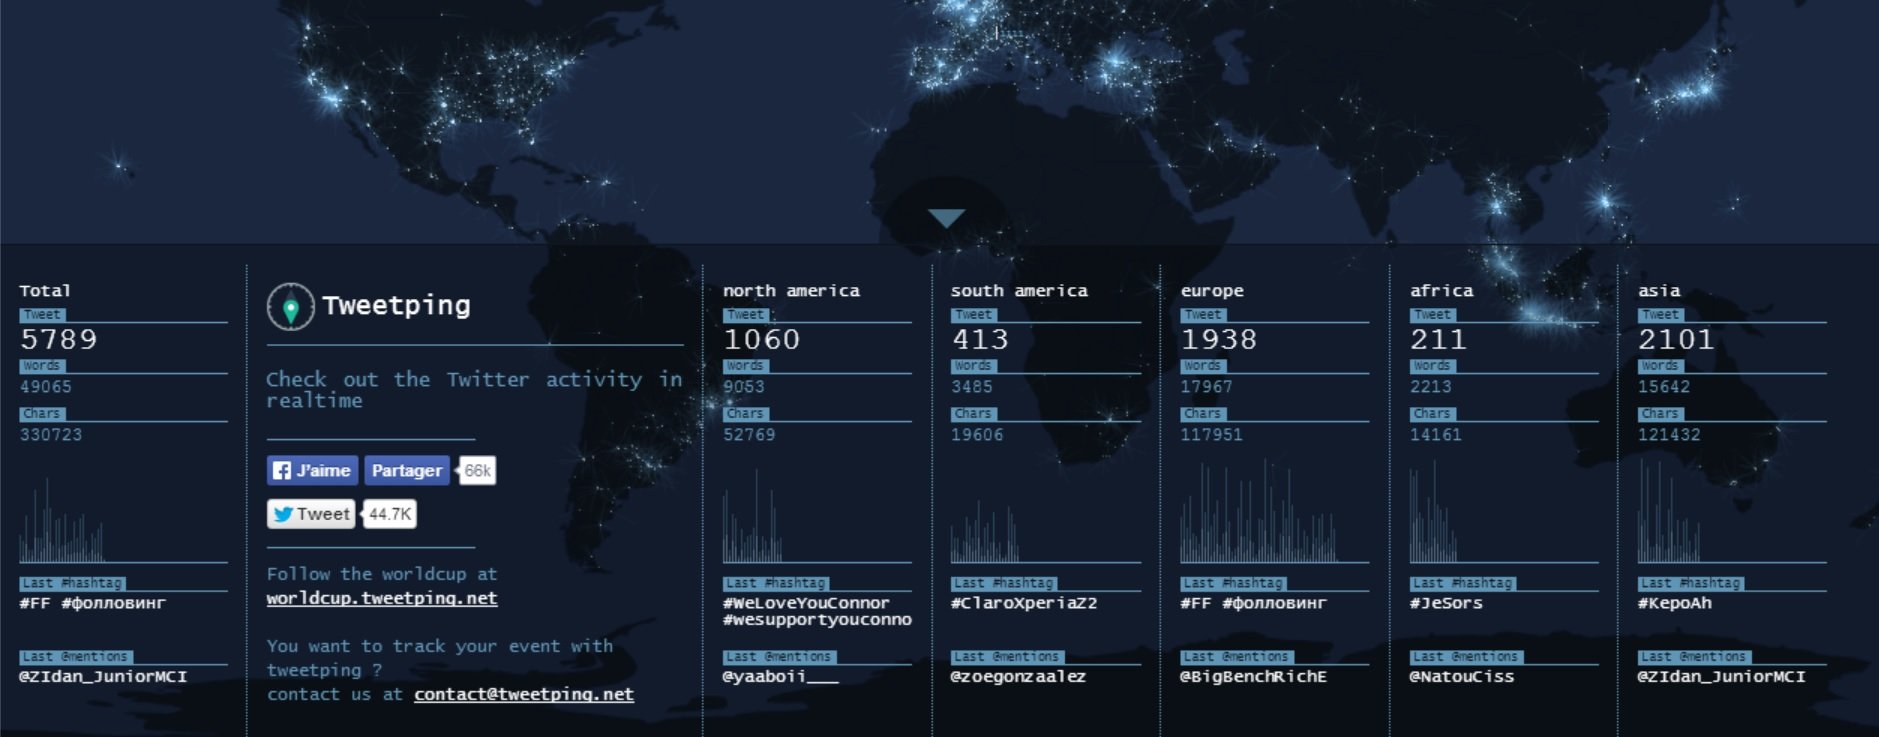Click the #JeSors hashtag
Viewport: 1879px width, 737px height.
1446,603
